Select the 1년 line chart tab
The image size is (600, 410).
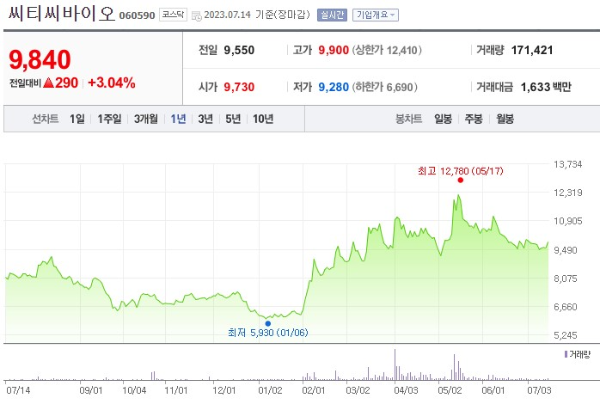coord(178,119)
